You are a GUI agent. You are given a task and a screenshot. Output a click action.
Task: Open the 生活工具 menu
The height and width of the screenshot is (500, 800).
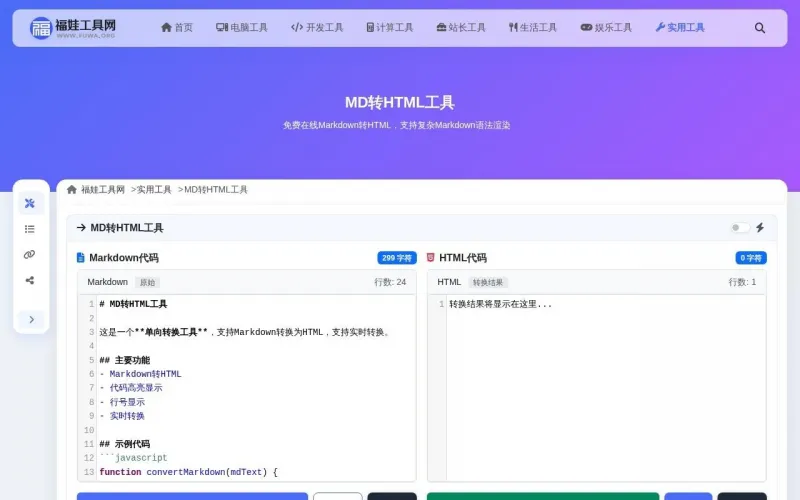[x=533, y=28]
